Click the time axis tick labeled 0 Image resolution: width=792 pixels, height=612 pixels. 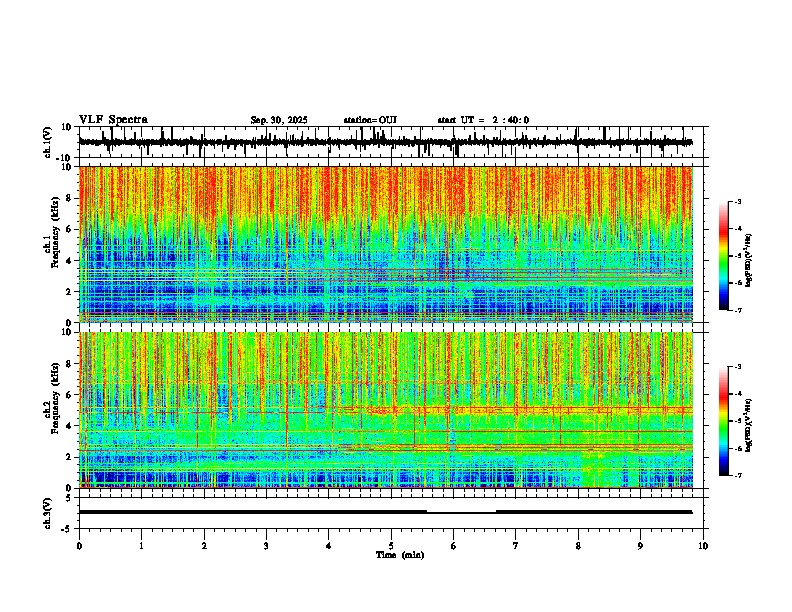point(79,546)
